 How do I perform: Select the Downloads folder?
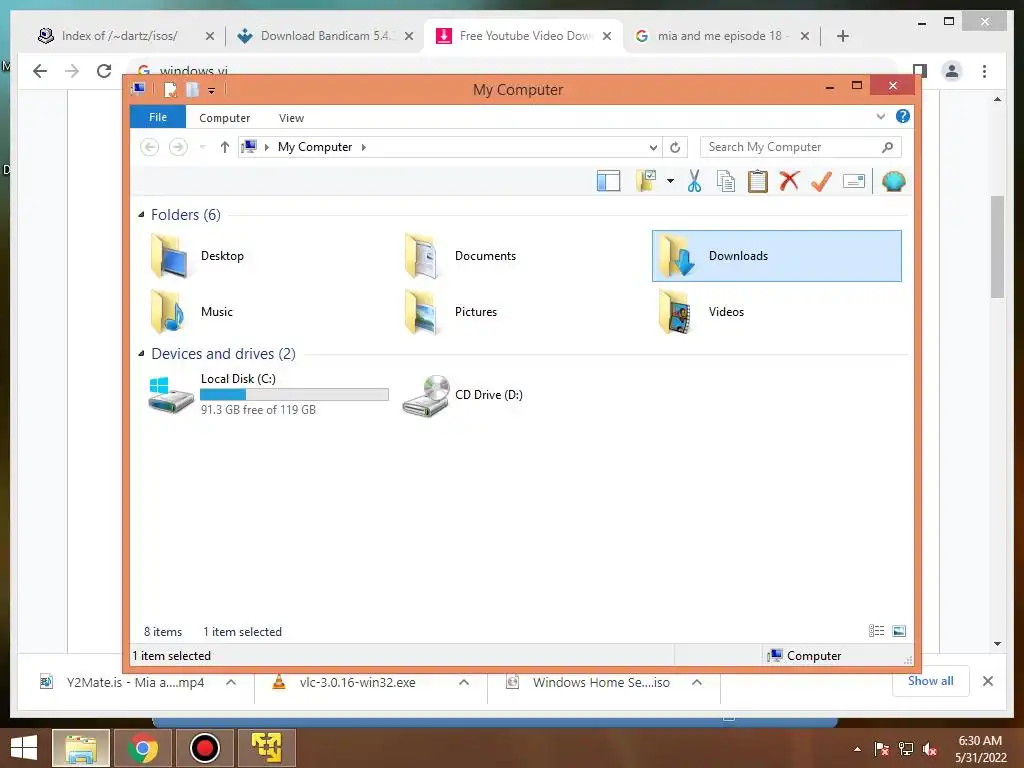point(776,256)
